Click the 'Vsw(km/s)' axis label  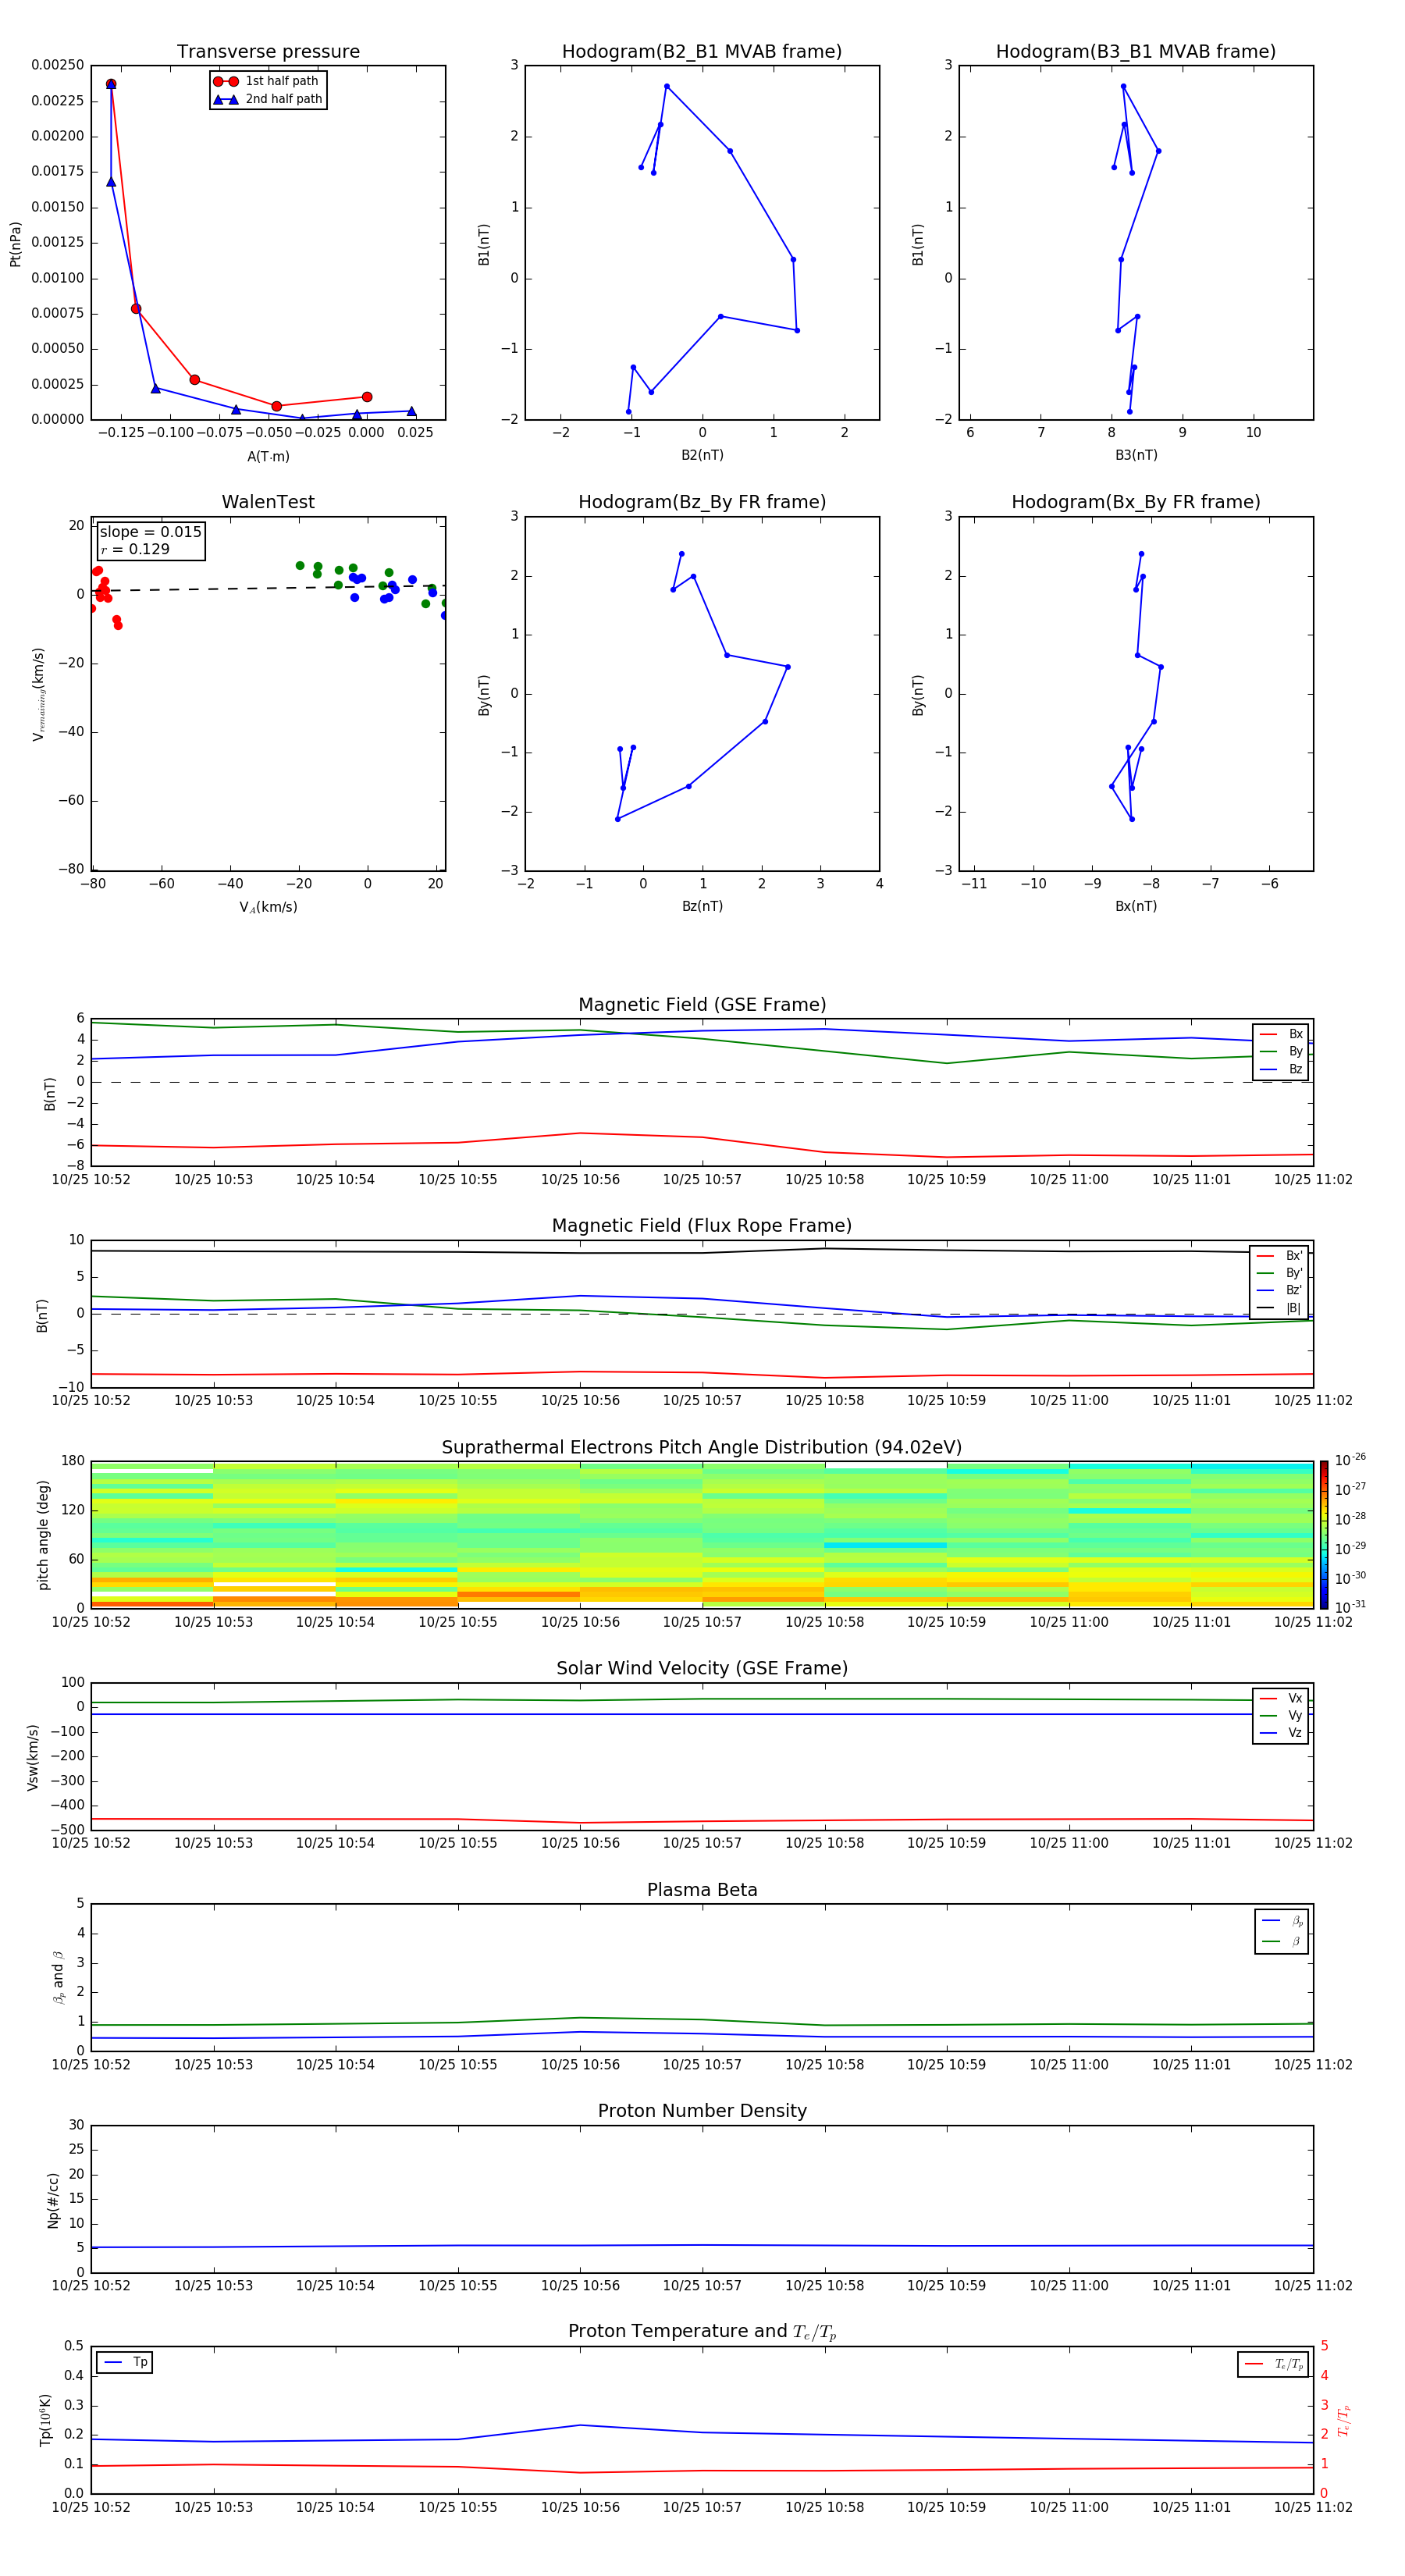pyautogui.click(x=33, y=1757)
